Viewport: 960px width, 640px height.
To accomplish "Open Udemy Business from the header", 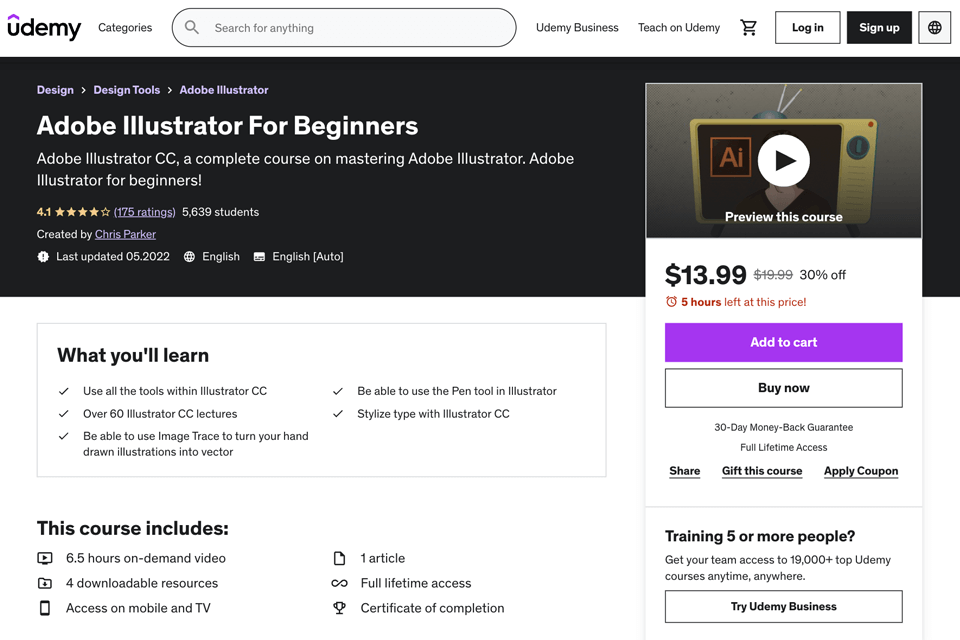I will 577,28.
